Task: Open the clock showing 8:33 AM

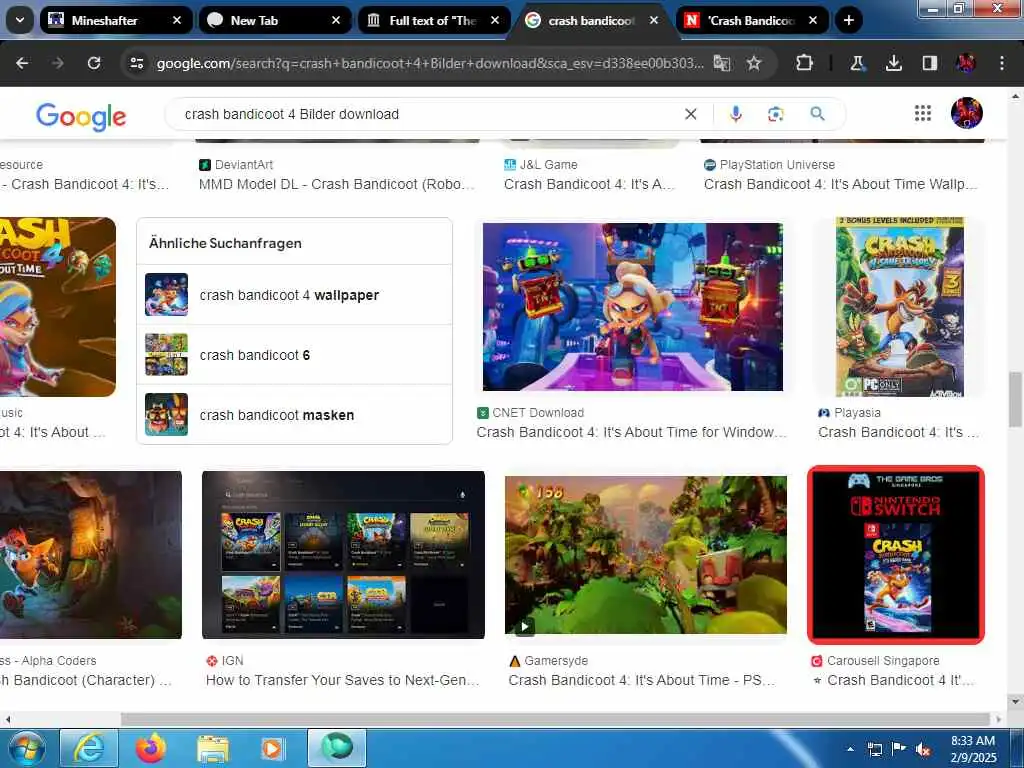Action: [973, 749]
